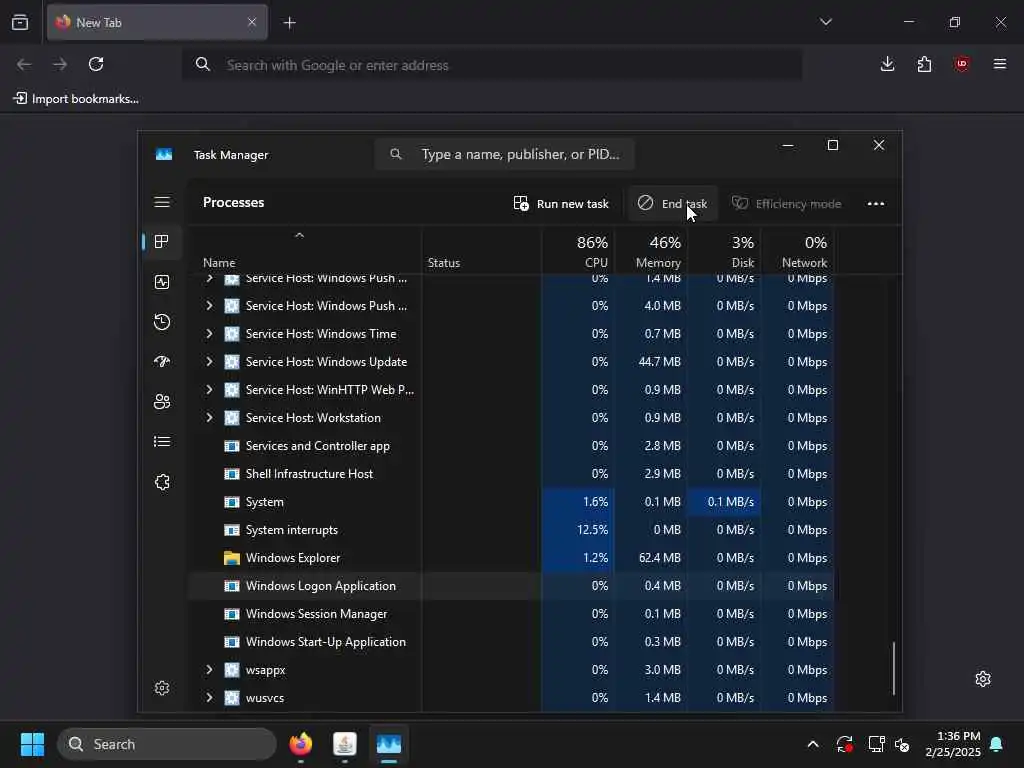Select System process row
1024x768 pixels.
pos(511,502)
